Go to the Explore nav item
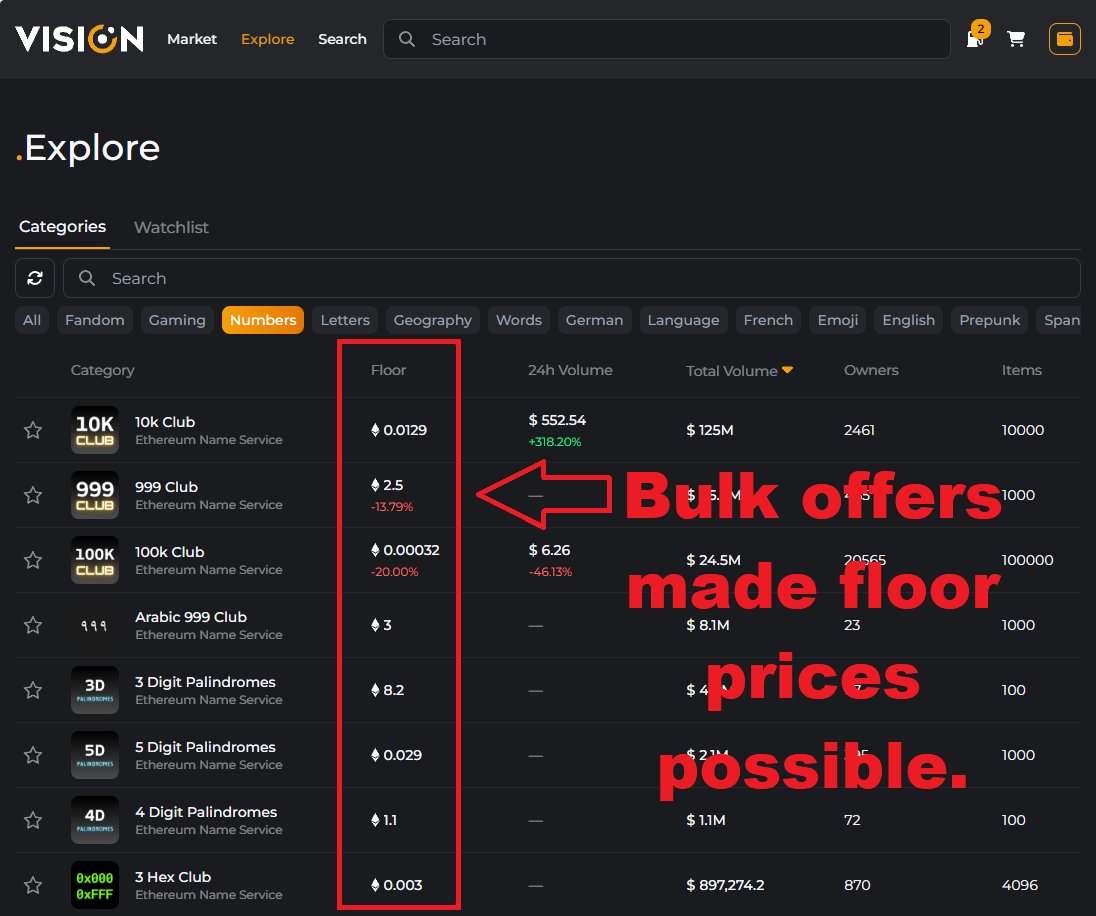Viewport: 1096px width, 916px height. [x=268, y=39]
